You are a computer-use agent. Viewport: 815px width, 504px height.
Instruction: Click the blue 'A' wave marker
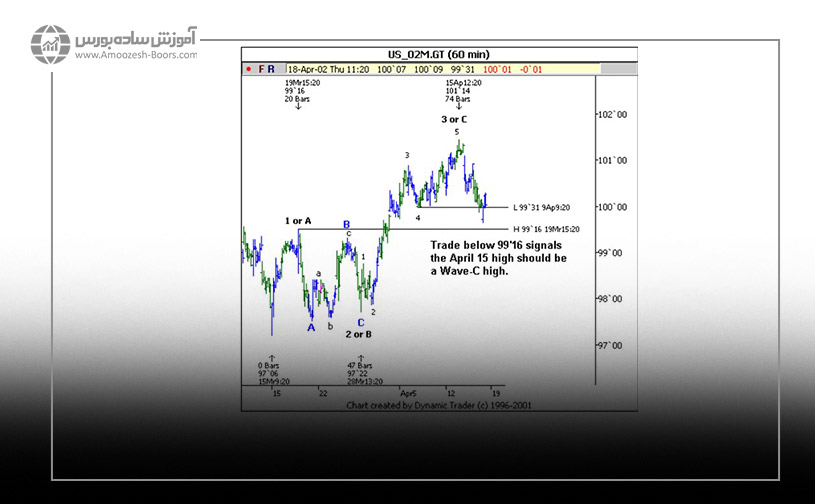point(311,327)
